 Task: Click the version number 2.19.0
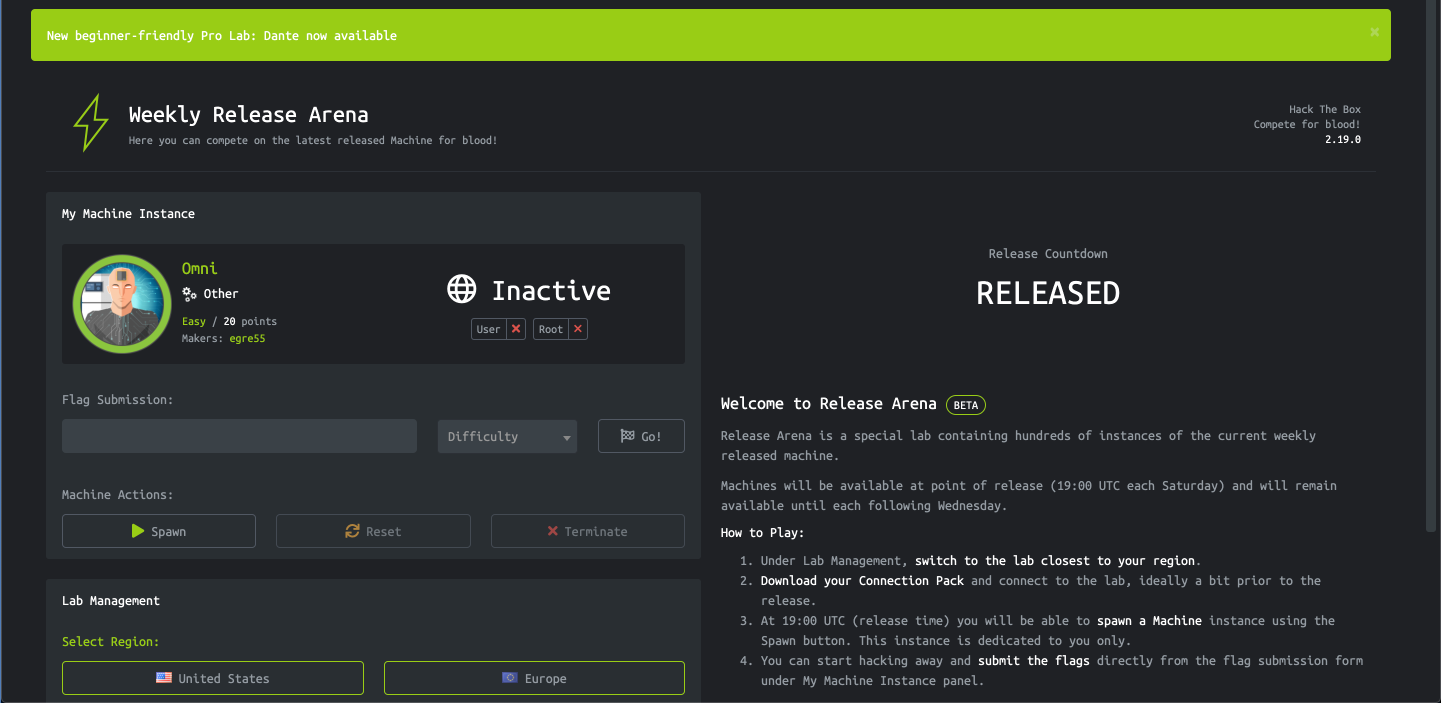pos(1343,140)
